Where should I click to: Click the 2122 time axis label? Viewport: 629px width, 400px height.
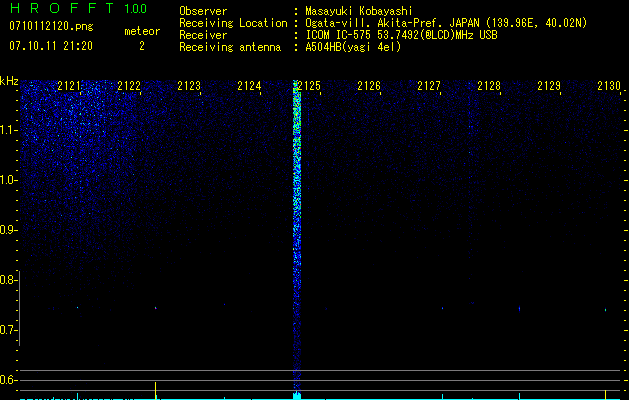point(129,86)
